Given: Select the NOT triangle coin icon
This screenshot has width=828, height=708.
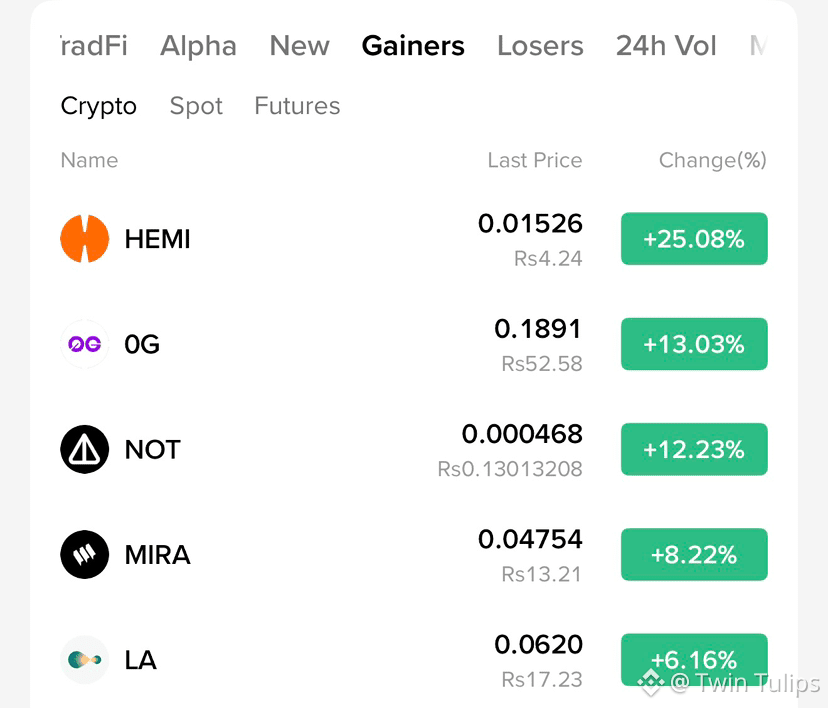Looking at the screenshot, I should [x=84, y=449].
